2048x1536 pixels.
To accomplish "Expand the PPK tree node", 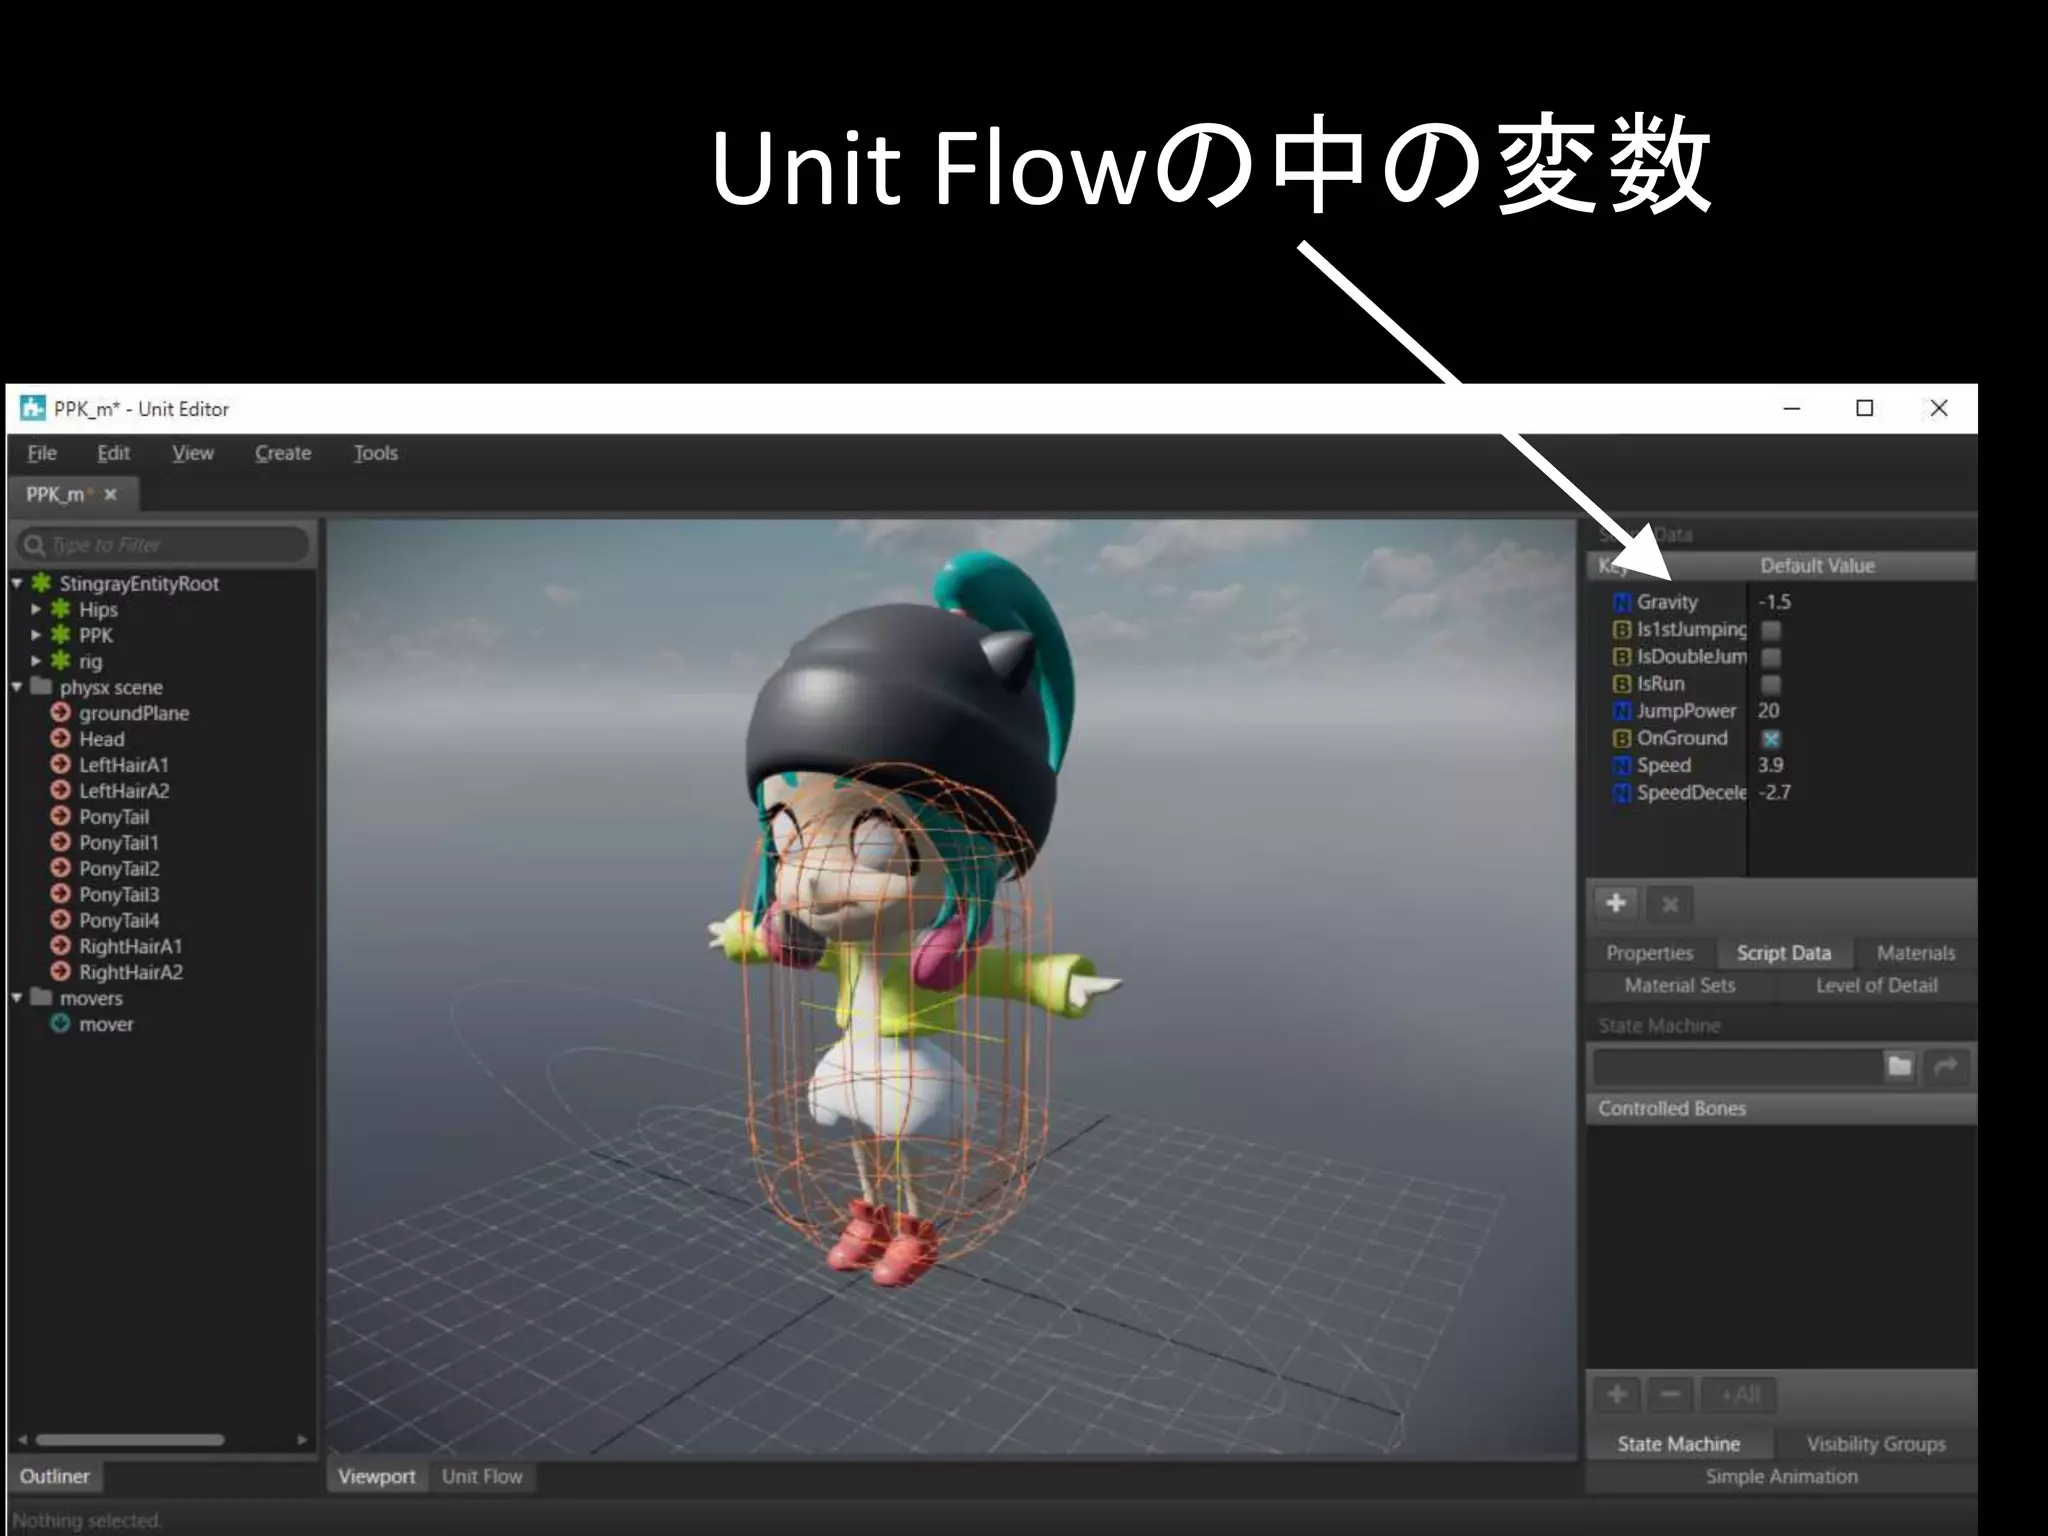I will (37, 635).
